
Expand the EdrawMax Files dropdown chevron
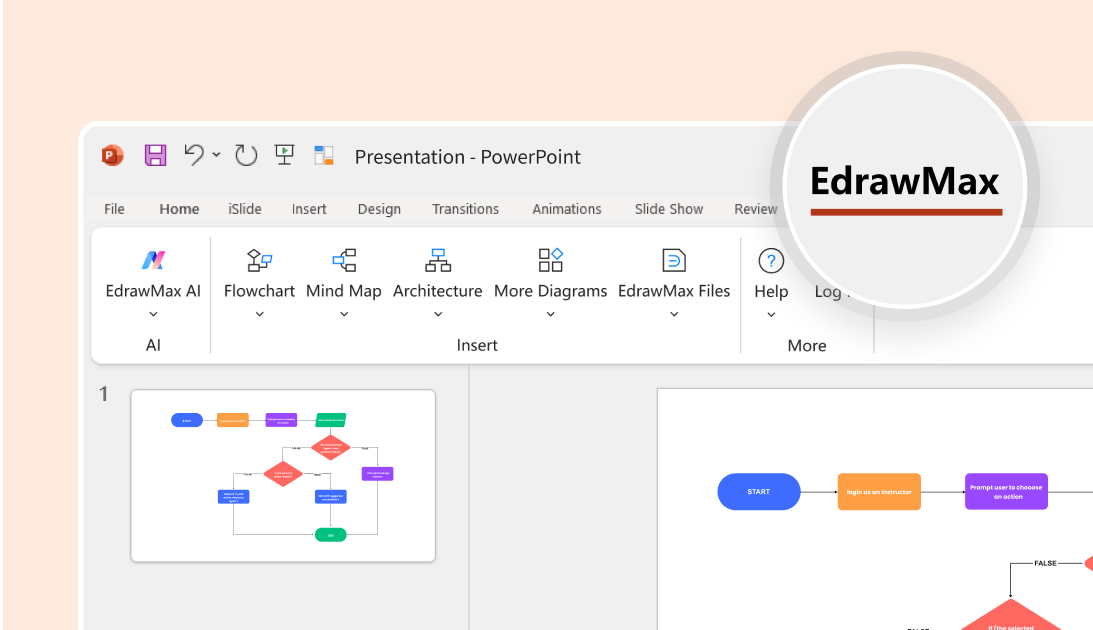pyautogui.click(x=674, y=314)
